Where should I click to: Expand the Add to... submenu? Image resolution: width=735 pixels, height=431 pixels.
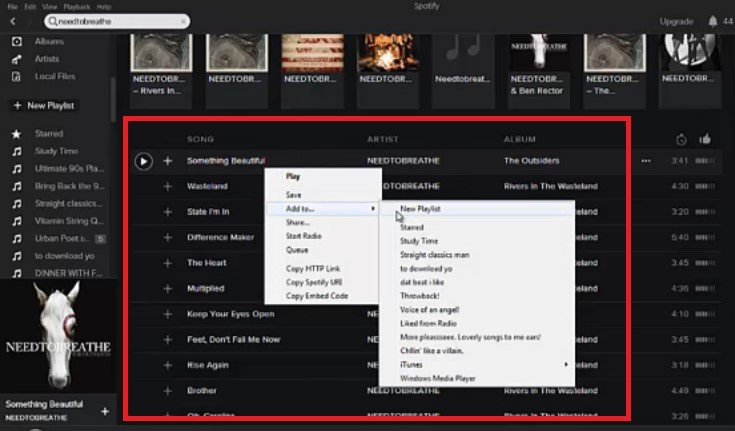click(323, 209)
